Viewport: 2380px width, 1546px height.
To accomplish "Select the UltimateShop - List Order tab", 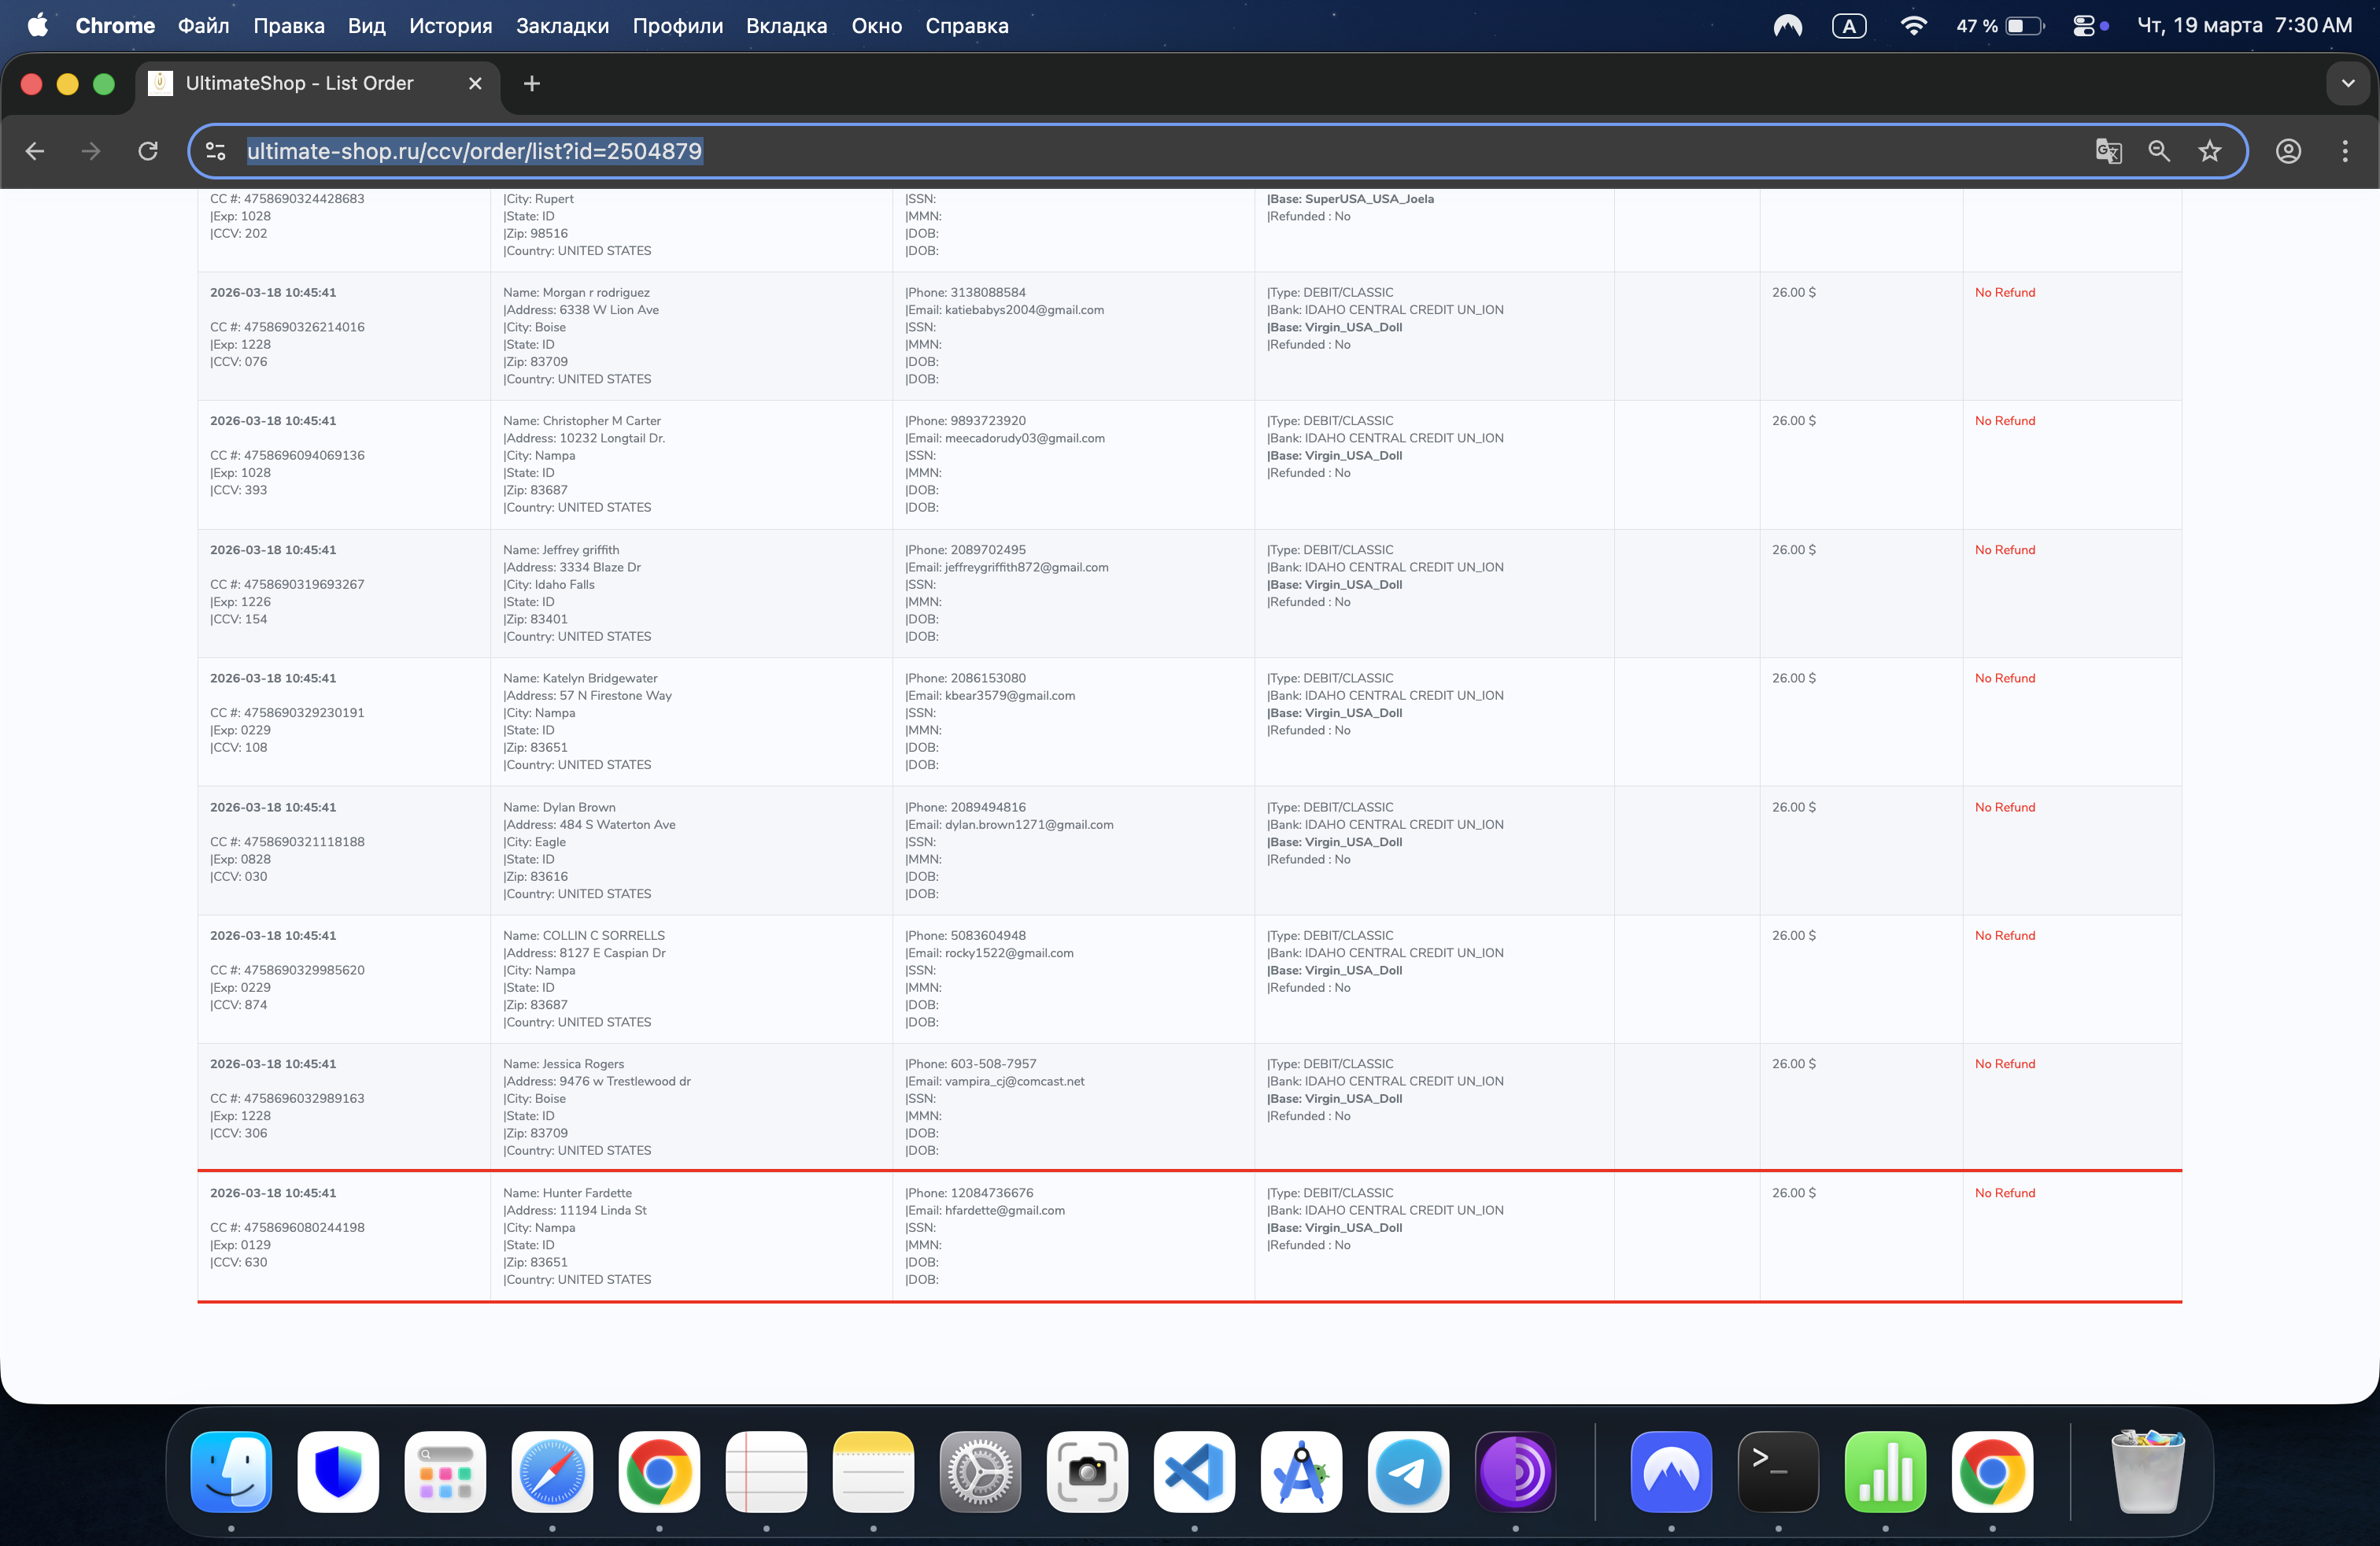I will pyautogui.click(x=299, y=84).
